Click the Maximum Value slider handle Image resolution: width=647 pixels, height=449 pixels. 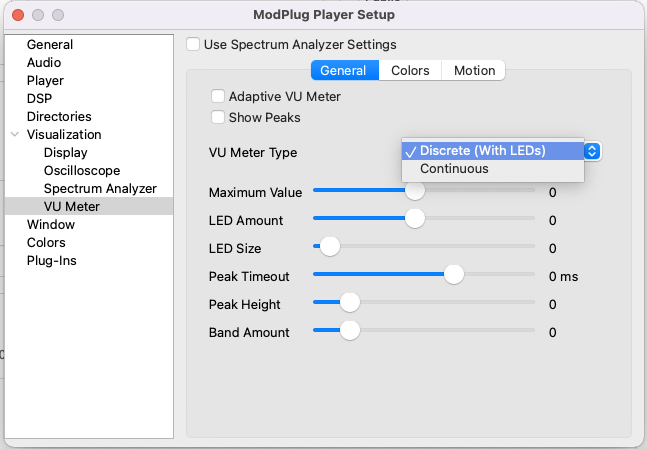(x=414, y=190)
